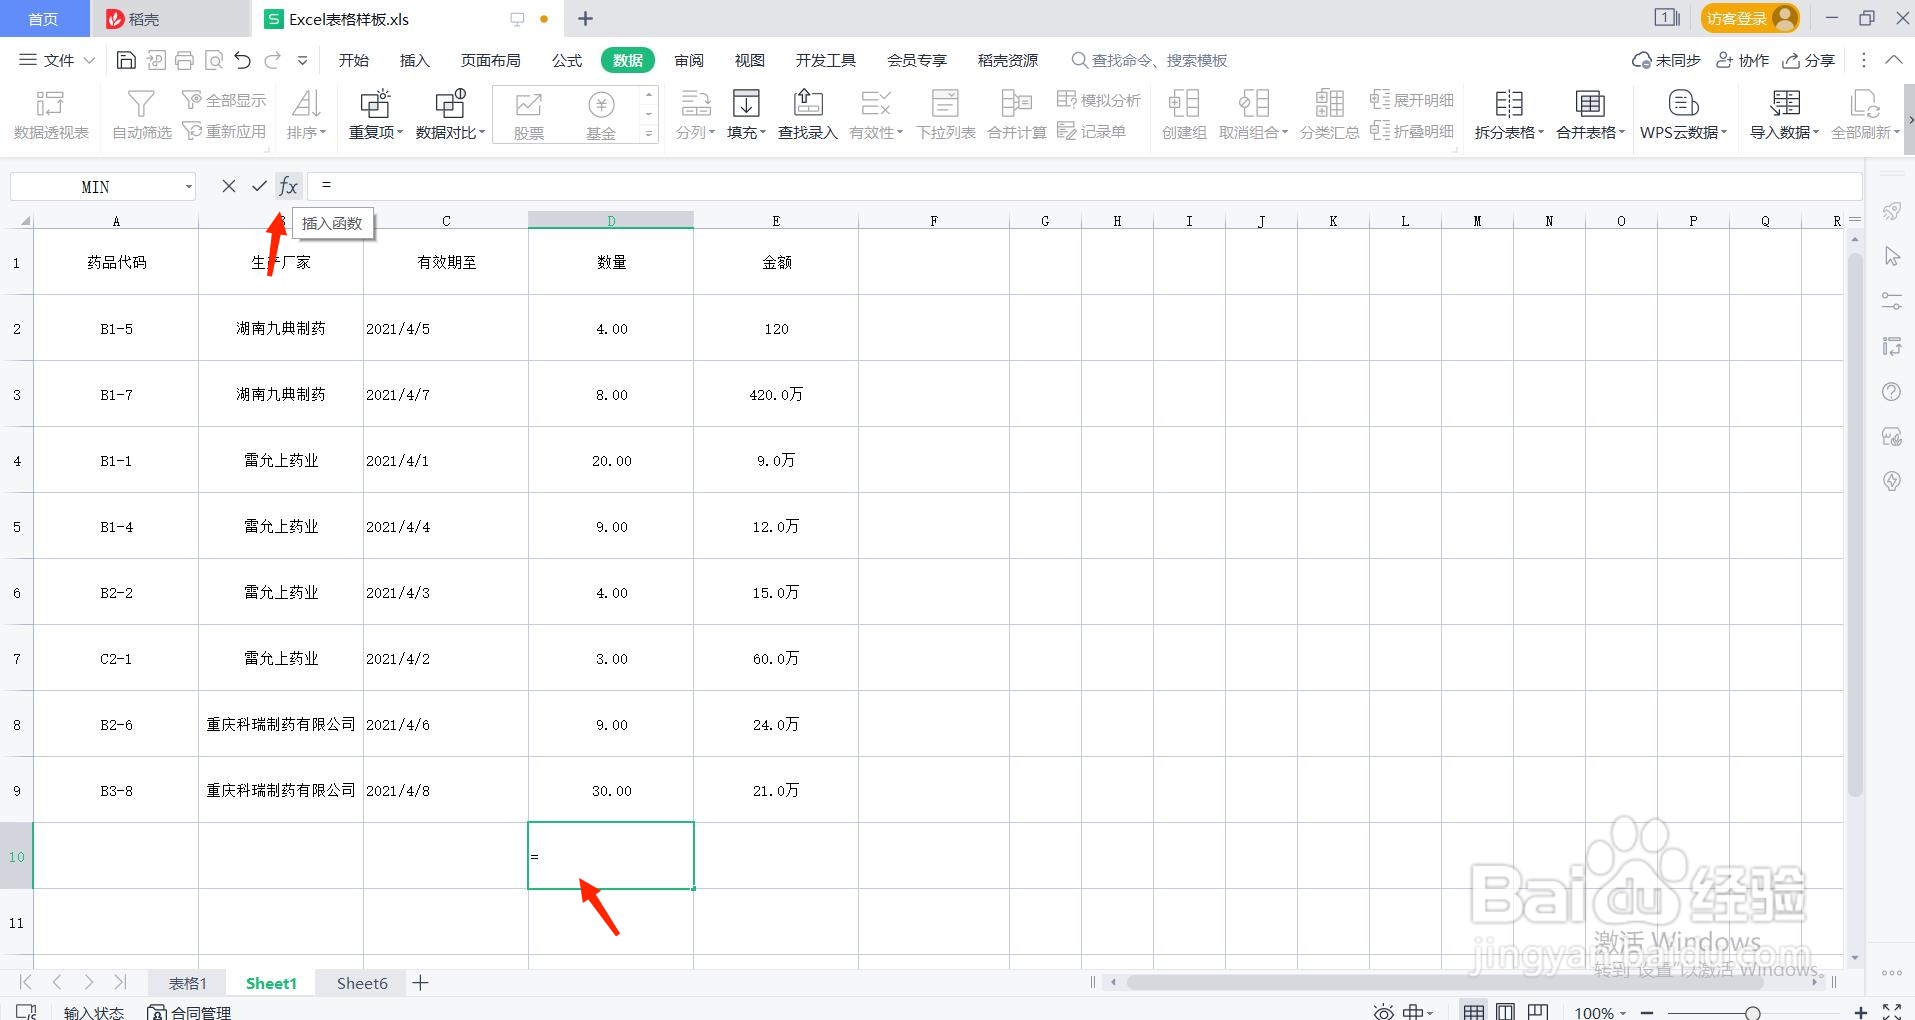Viewport: 1915px width, 1020px height.
Task: Open WPS Cloud Data (WPS云数据)
Action: 1683,115
